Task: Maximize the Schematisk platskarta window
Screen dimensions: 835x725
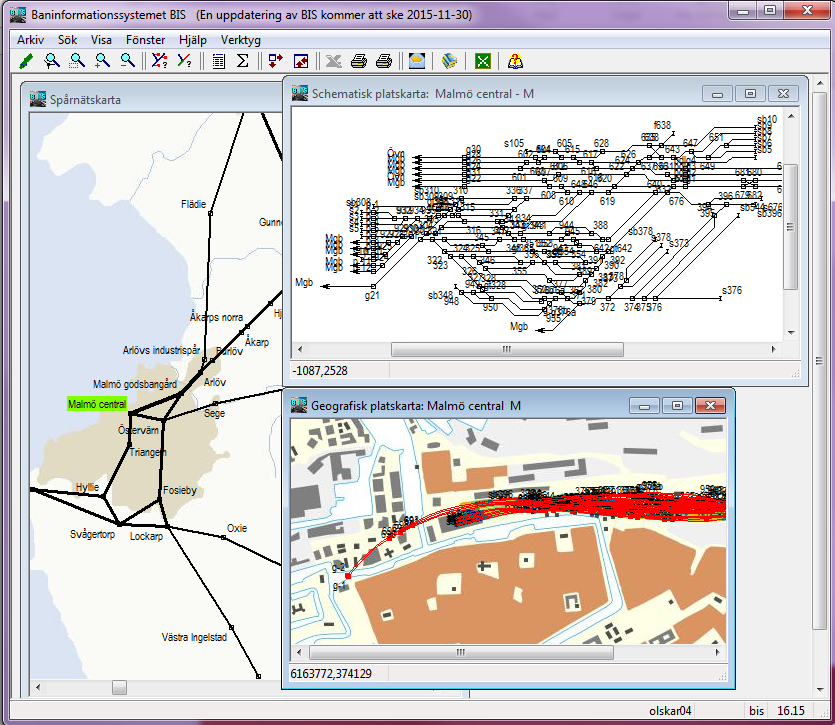Action: [750, 94]
